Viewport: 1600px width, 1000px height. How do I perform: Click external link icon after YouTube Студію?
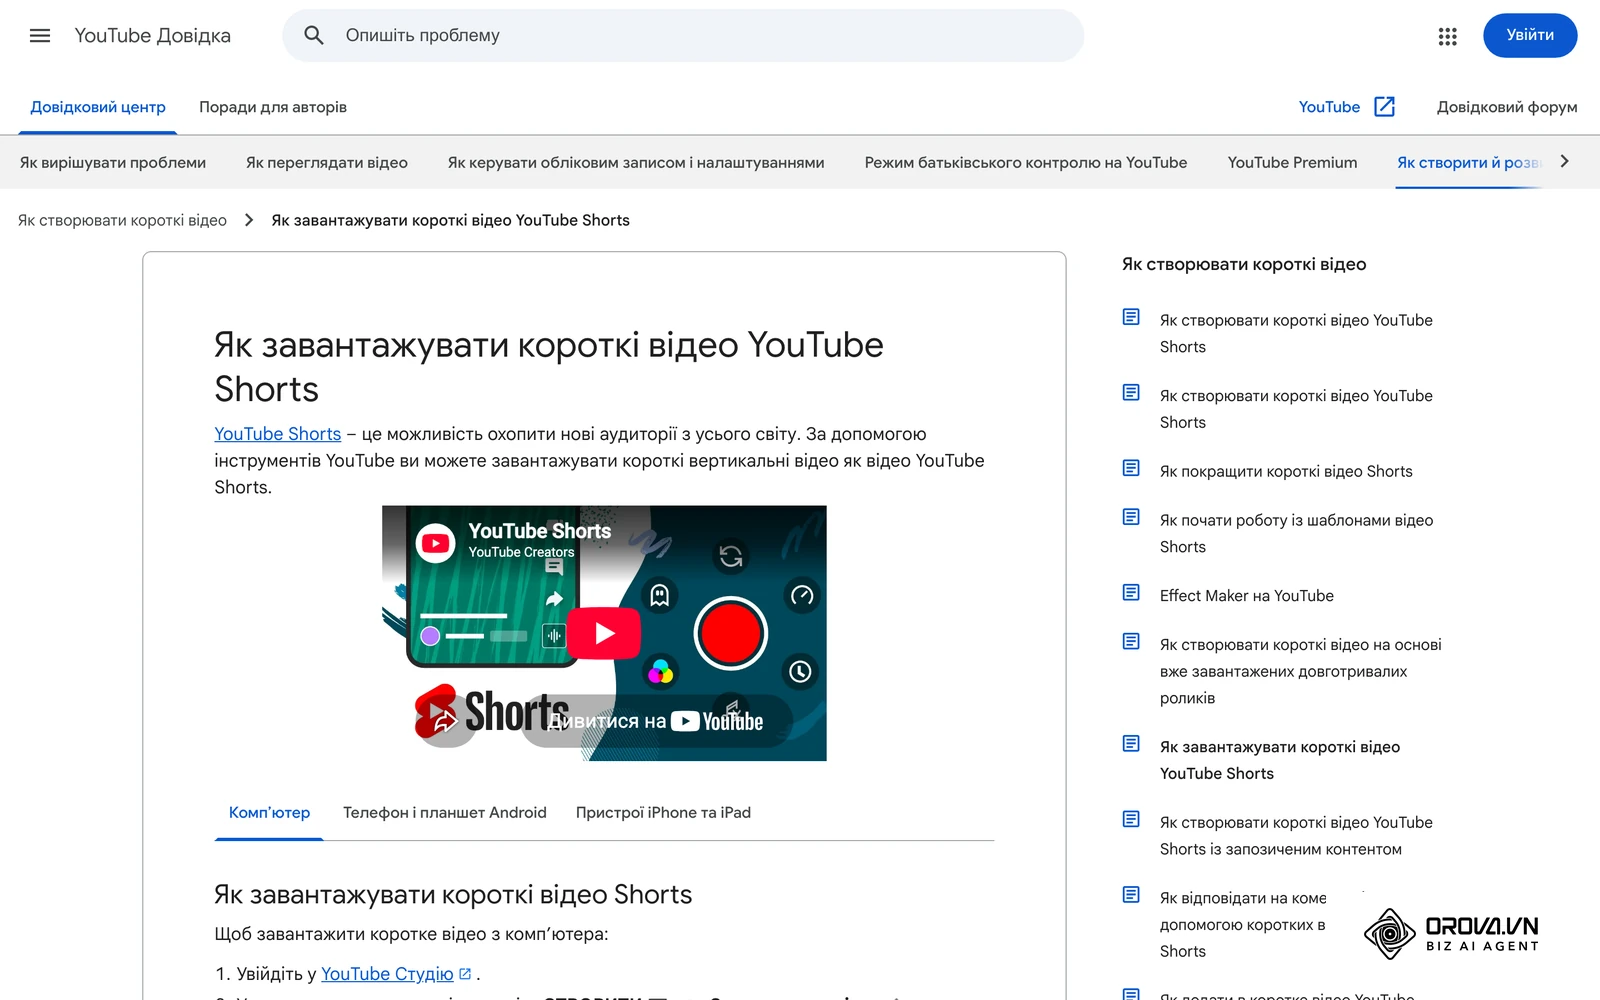pos(465,974)
